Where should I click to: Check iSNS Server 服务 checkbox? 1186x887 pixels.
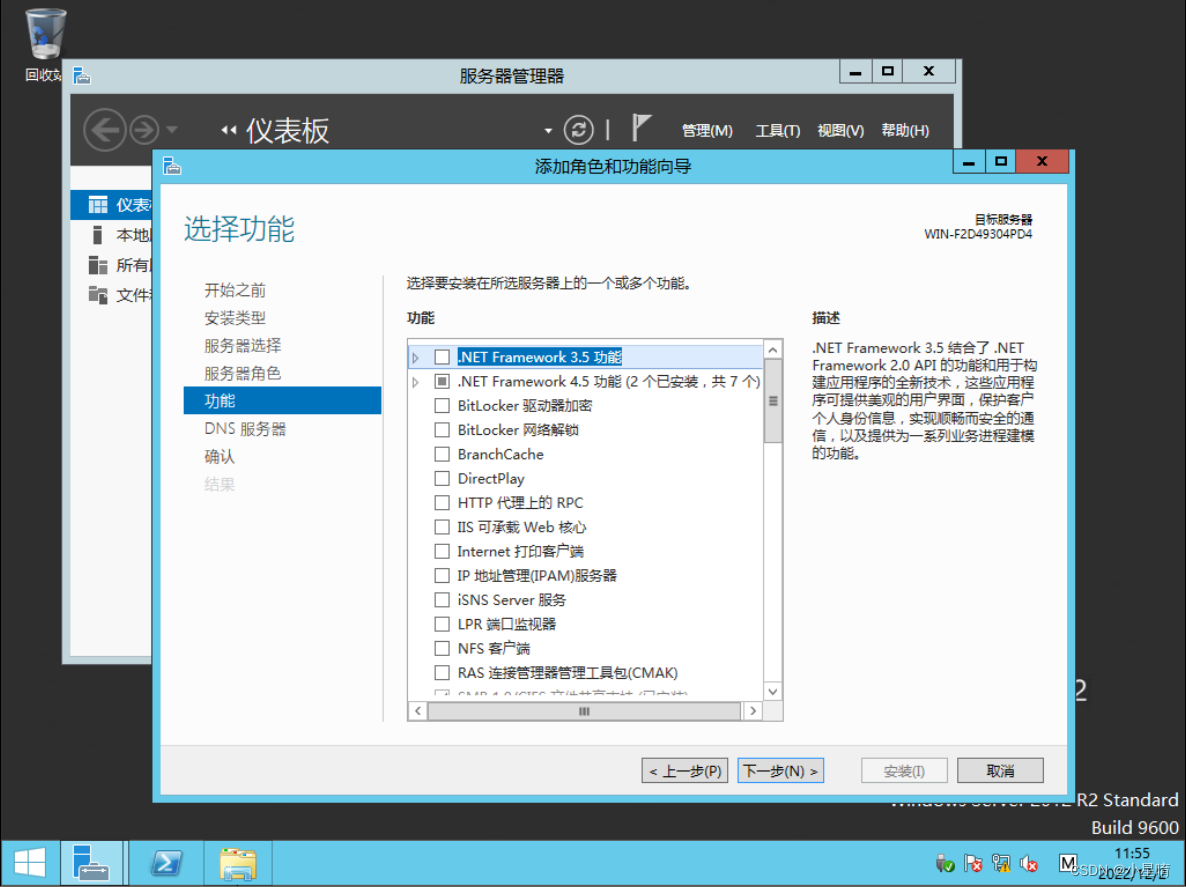pos(442,599)
